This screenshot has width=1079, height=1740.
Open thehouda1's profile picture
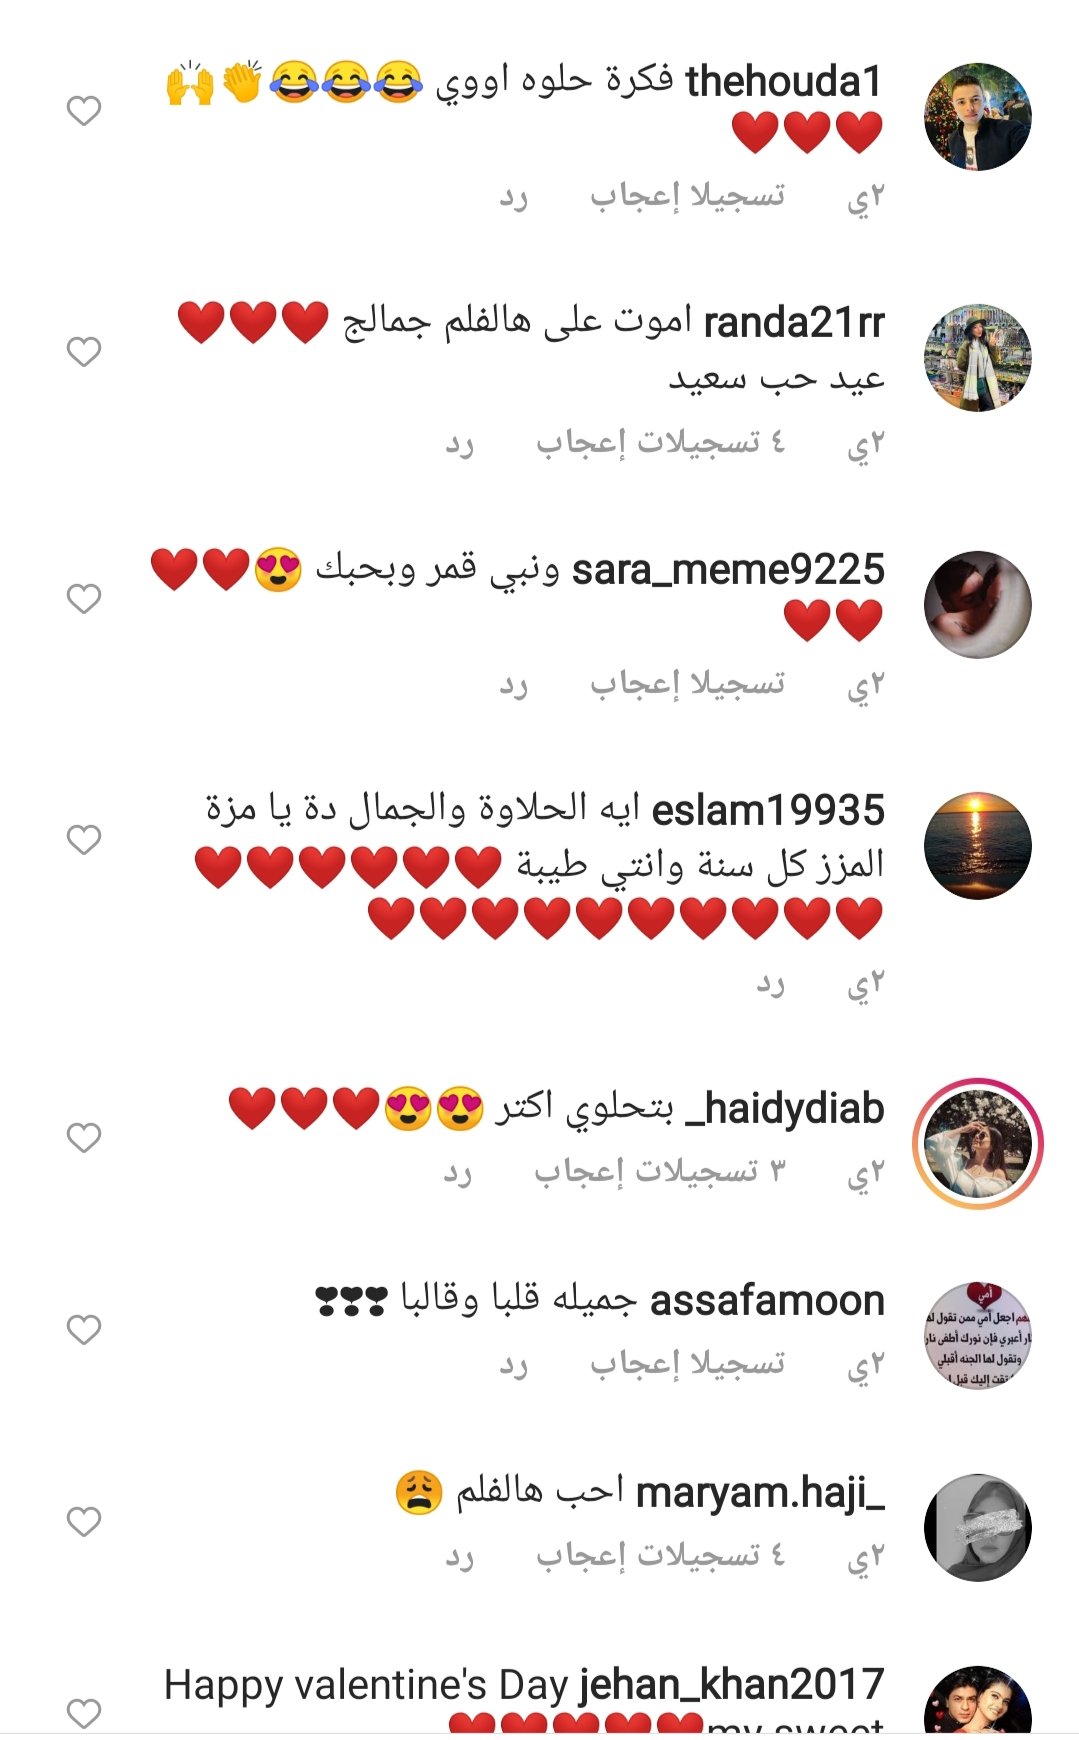(x=977, y=117)
